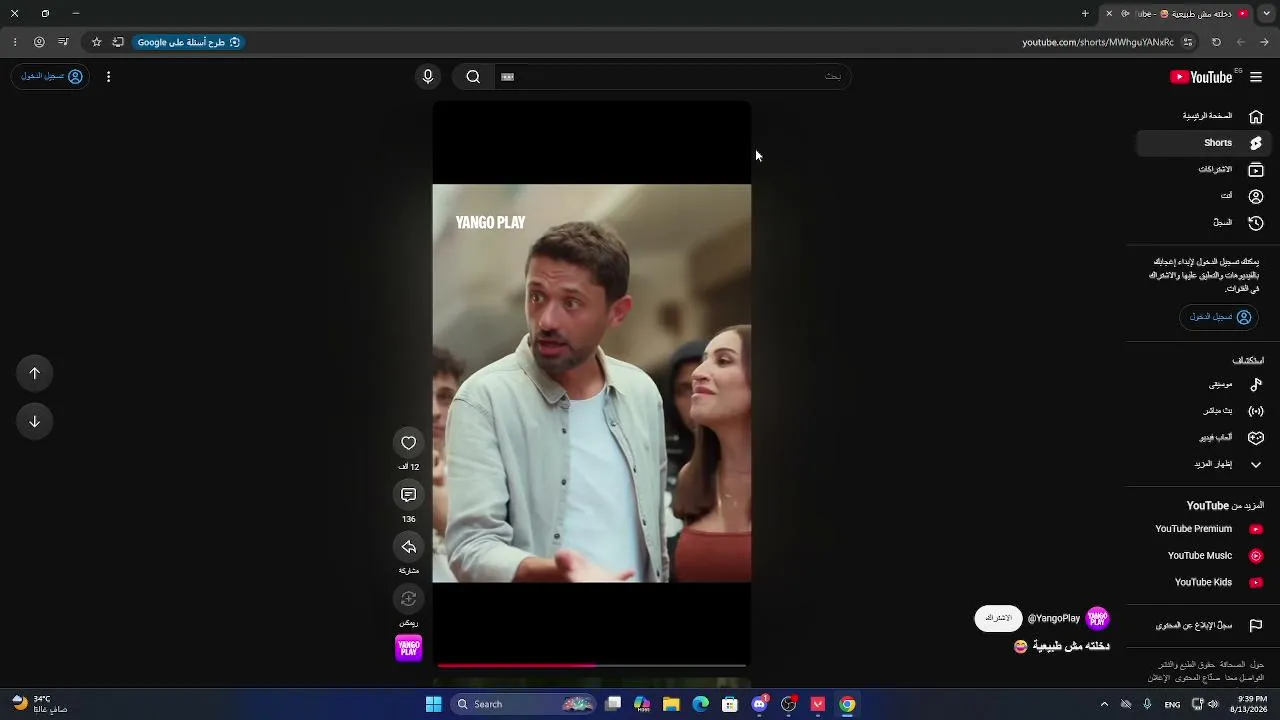Click the browser Forward arrow

(x=1241, y=42)
